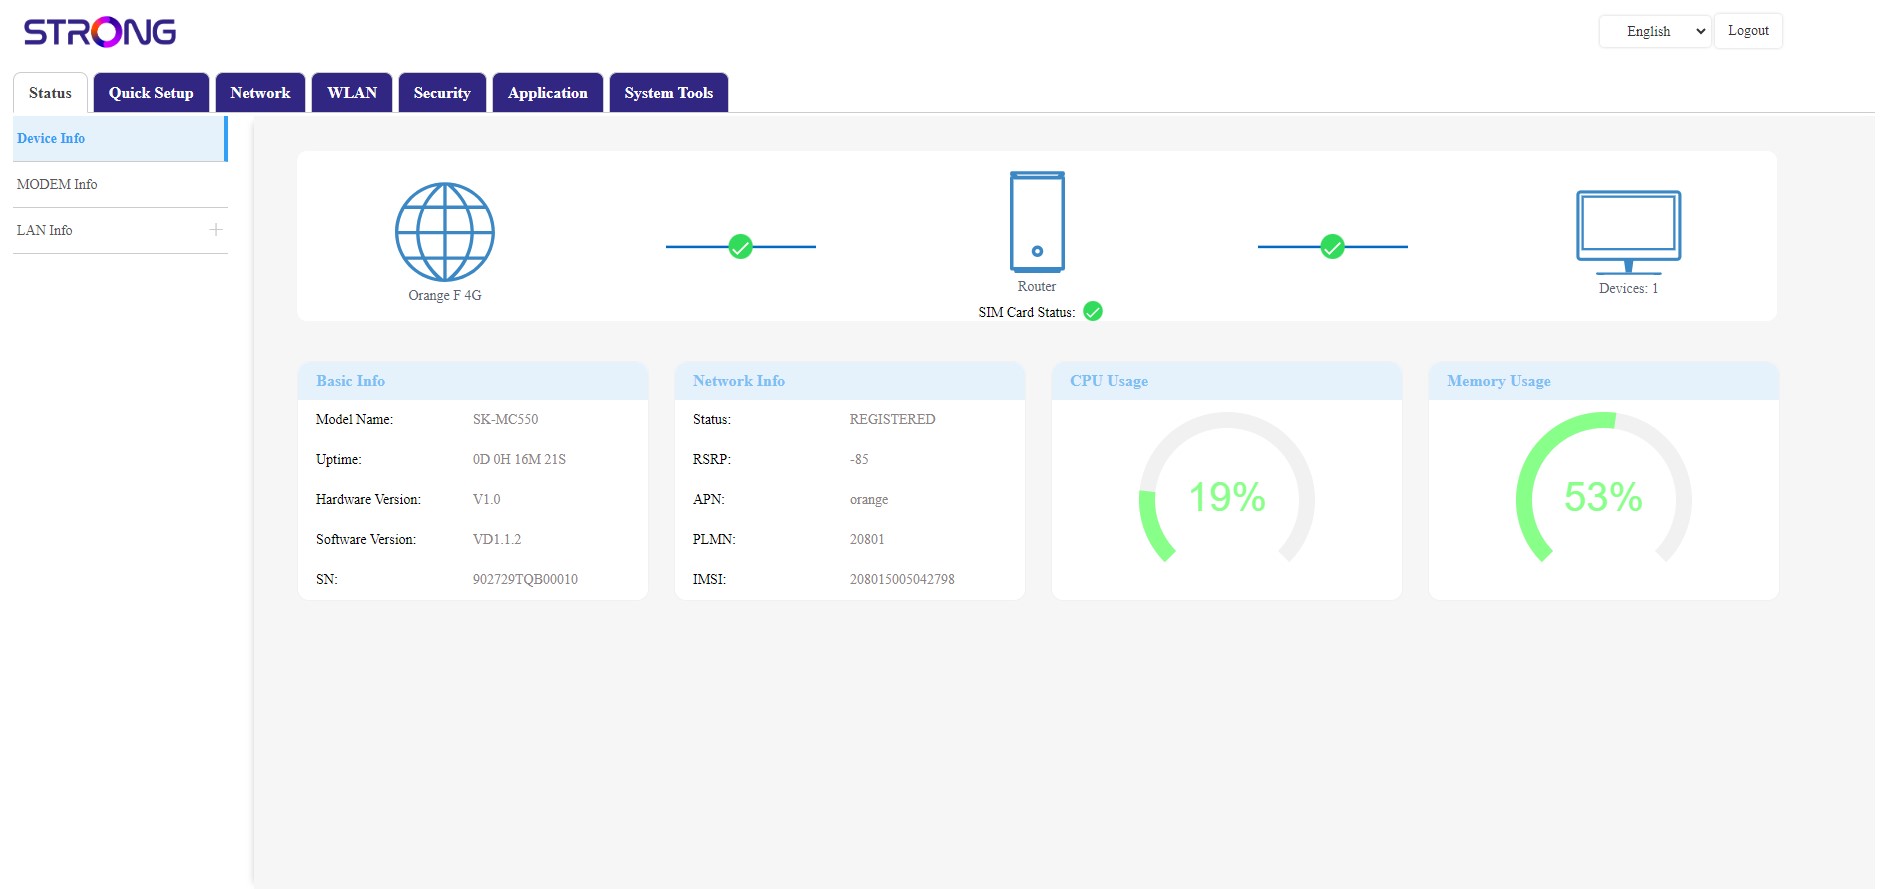Click the APN: label
This screenshot has height=889, width=1900.
tap(709, 500)
